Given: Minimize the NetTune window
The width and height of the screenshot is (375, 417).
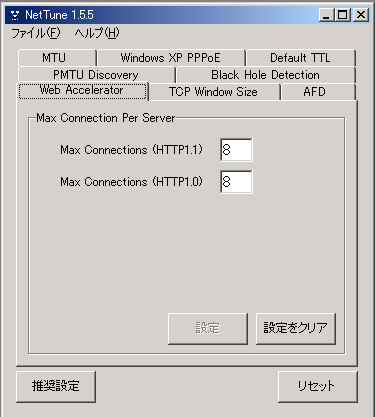Looking at the screenshot, I should click(x=327, y=15).
